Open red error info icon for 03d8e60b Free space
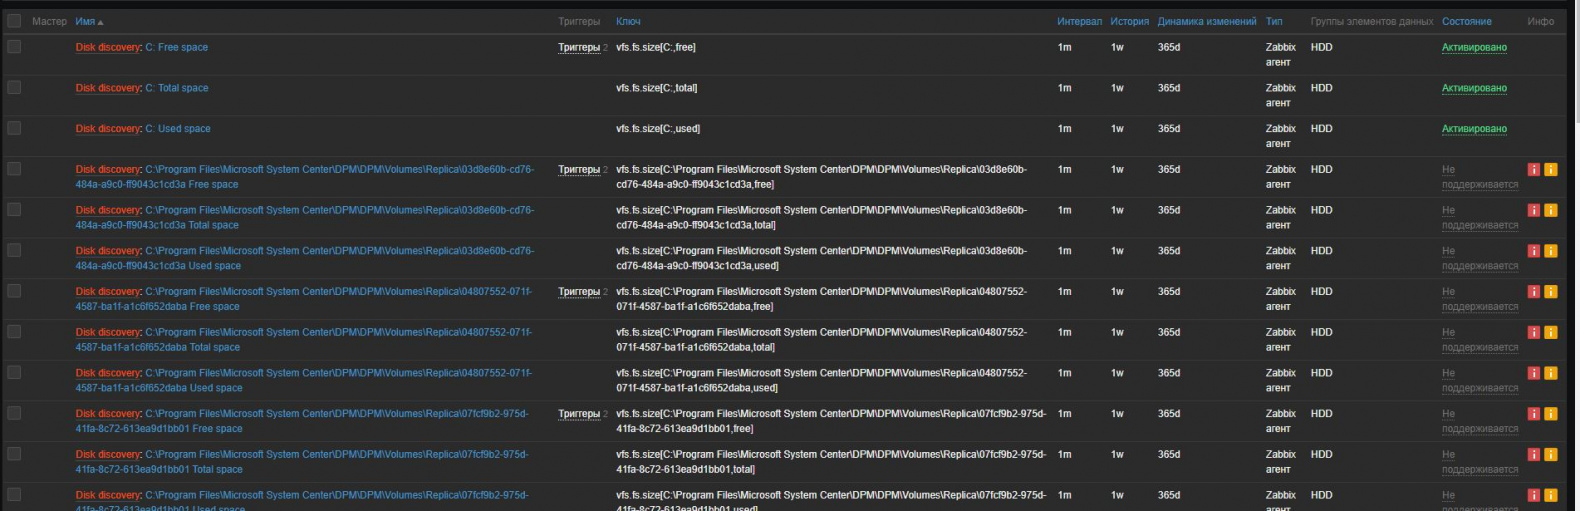Image resolution: width=1580 pixels, height=511 pixels. click(x=1534, y=170)
